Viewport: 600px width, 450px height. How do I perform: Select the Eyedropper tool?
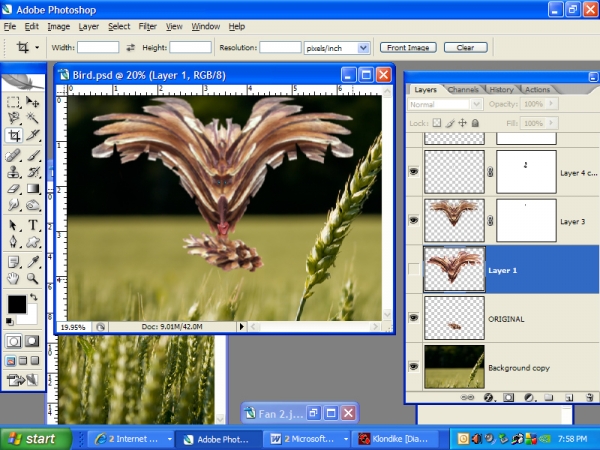click(x=33, y=262)
